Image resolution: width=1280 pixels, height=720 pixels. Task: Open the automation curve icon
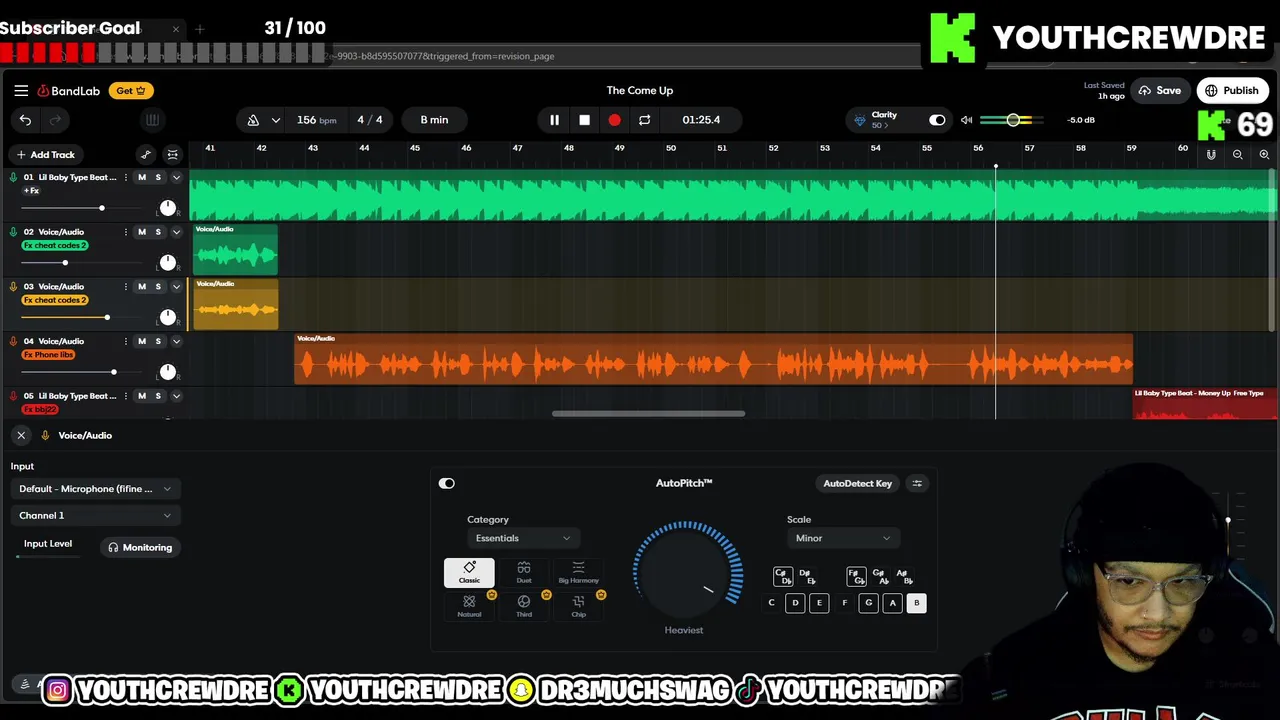[x=146, y=155]
